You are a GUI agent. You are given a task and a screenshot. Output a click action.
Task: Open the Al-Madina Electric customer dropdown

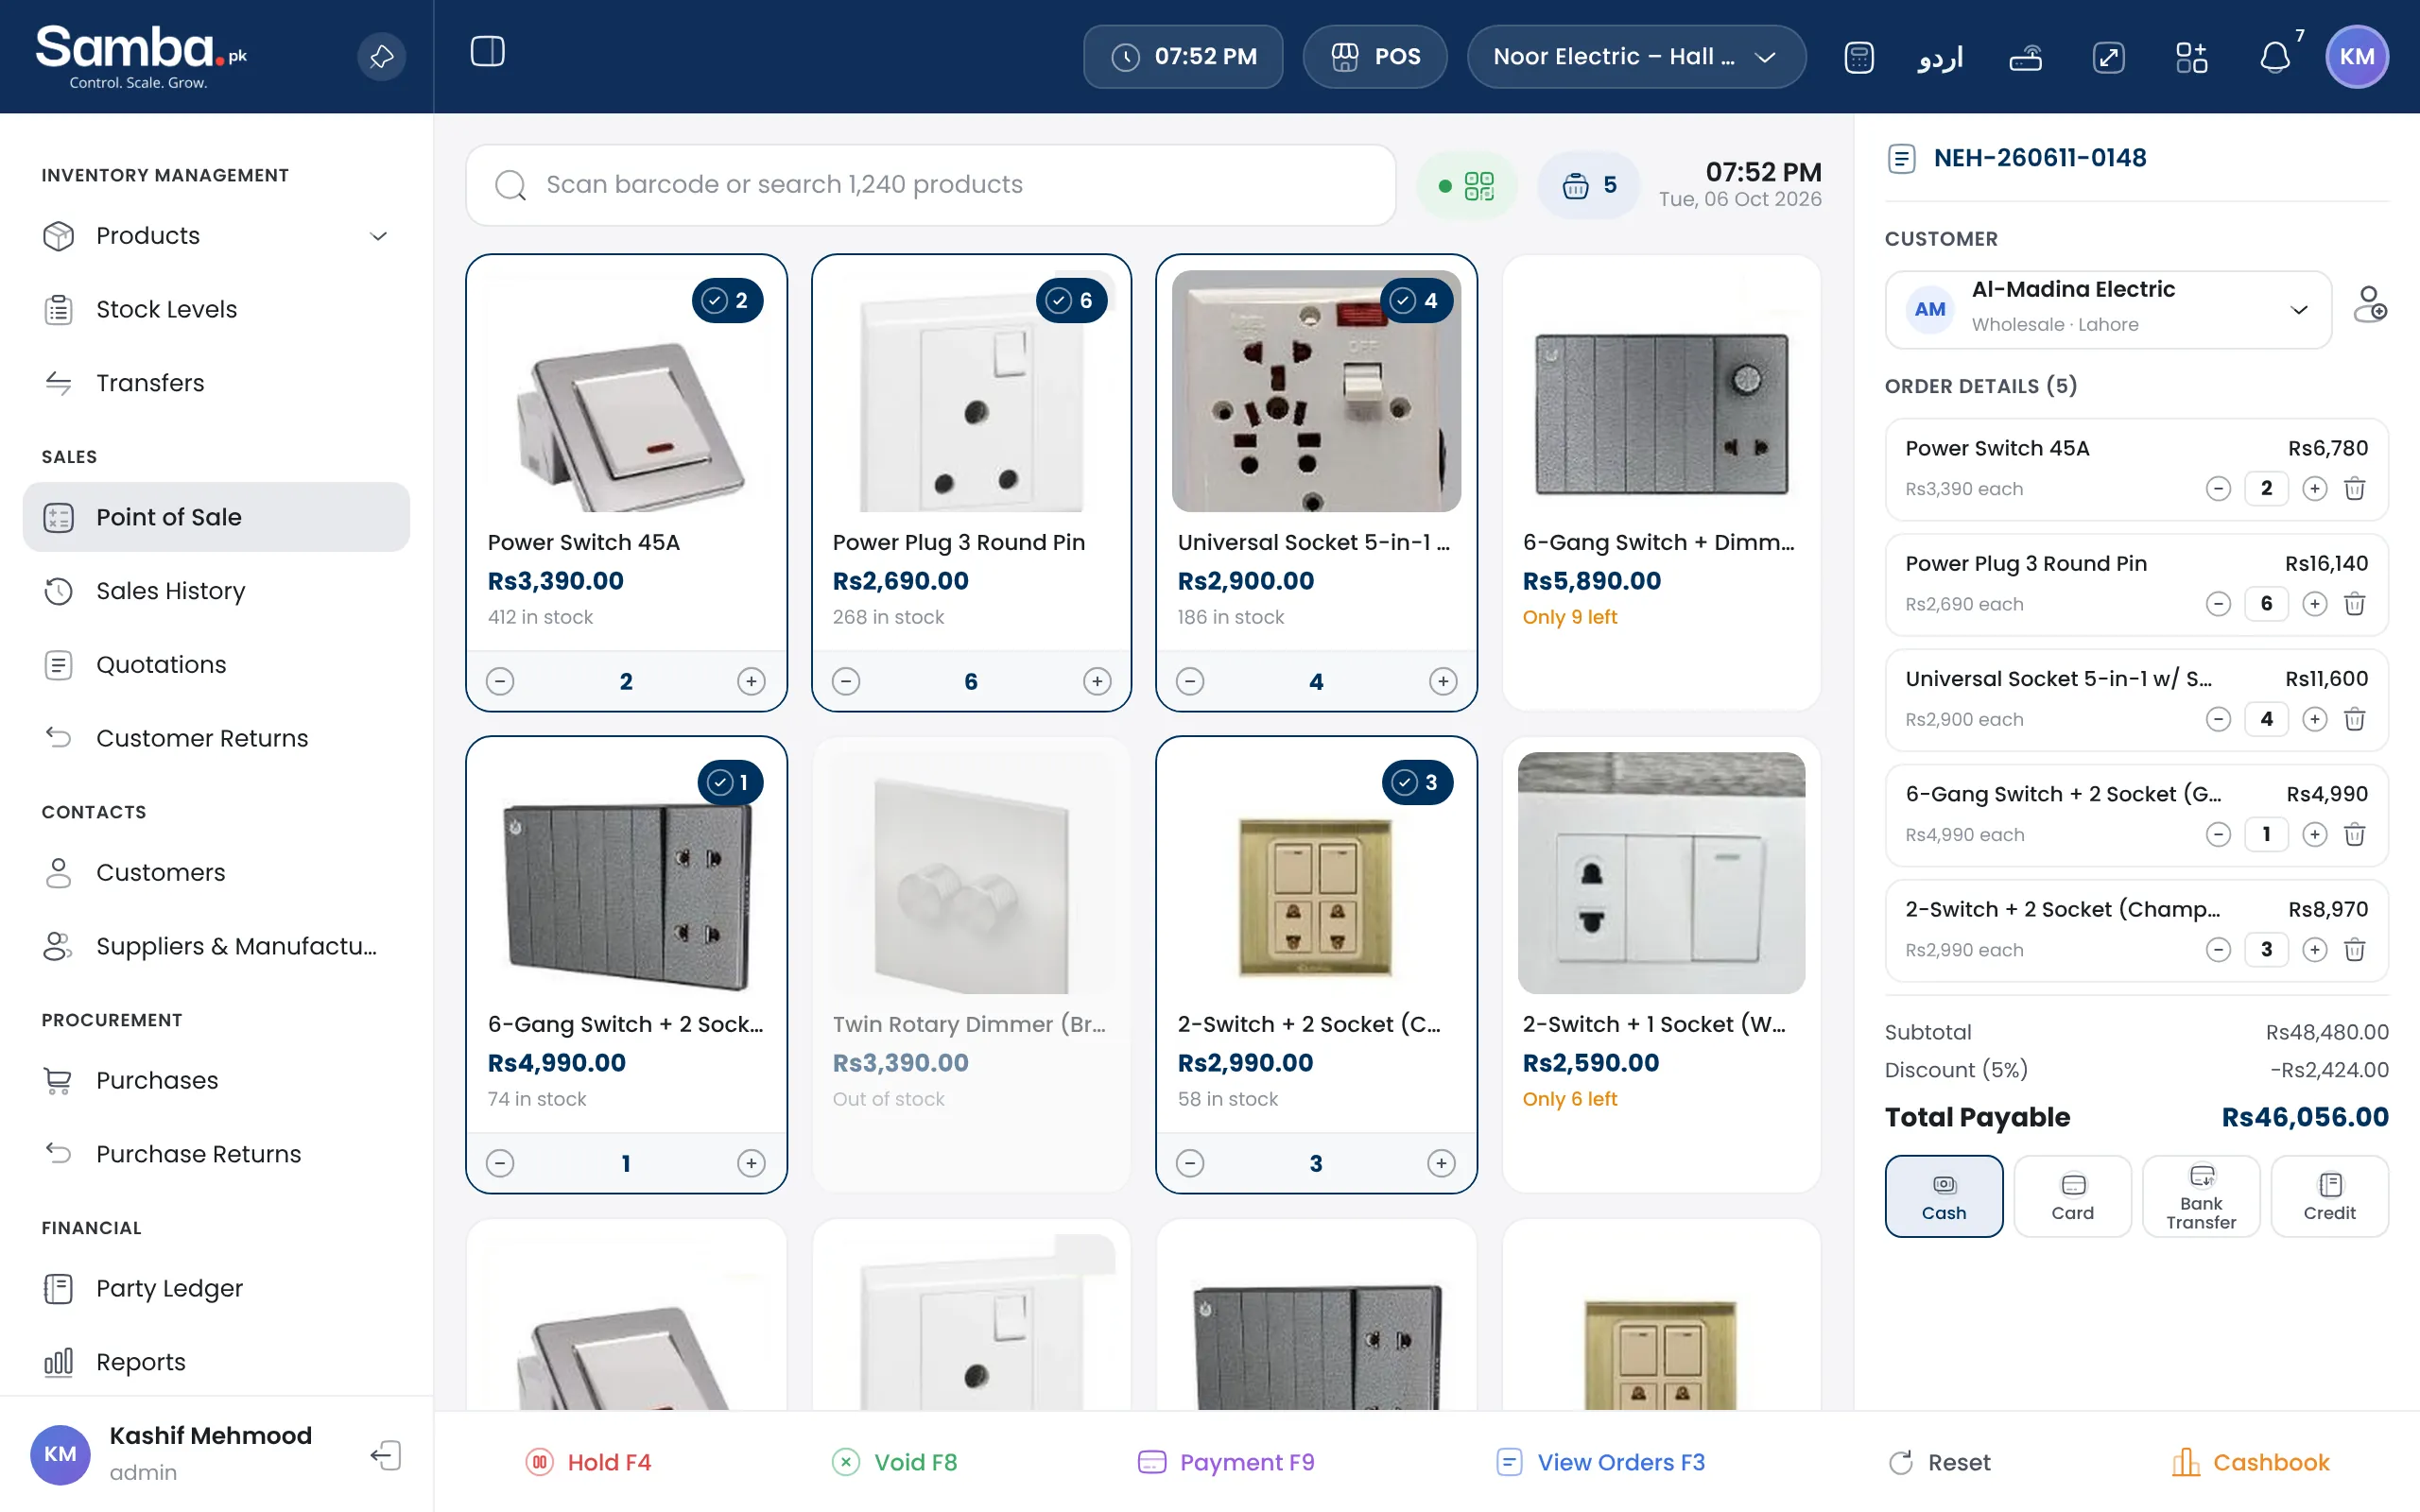[x=2108, y=310]
